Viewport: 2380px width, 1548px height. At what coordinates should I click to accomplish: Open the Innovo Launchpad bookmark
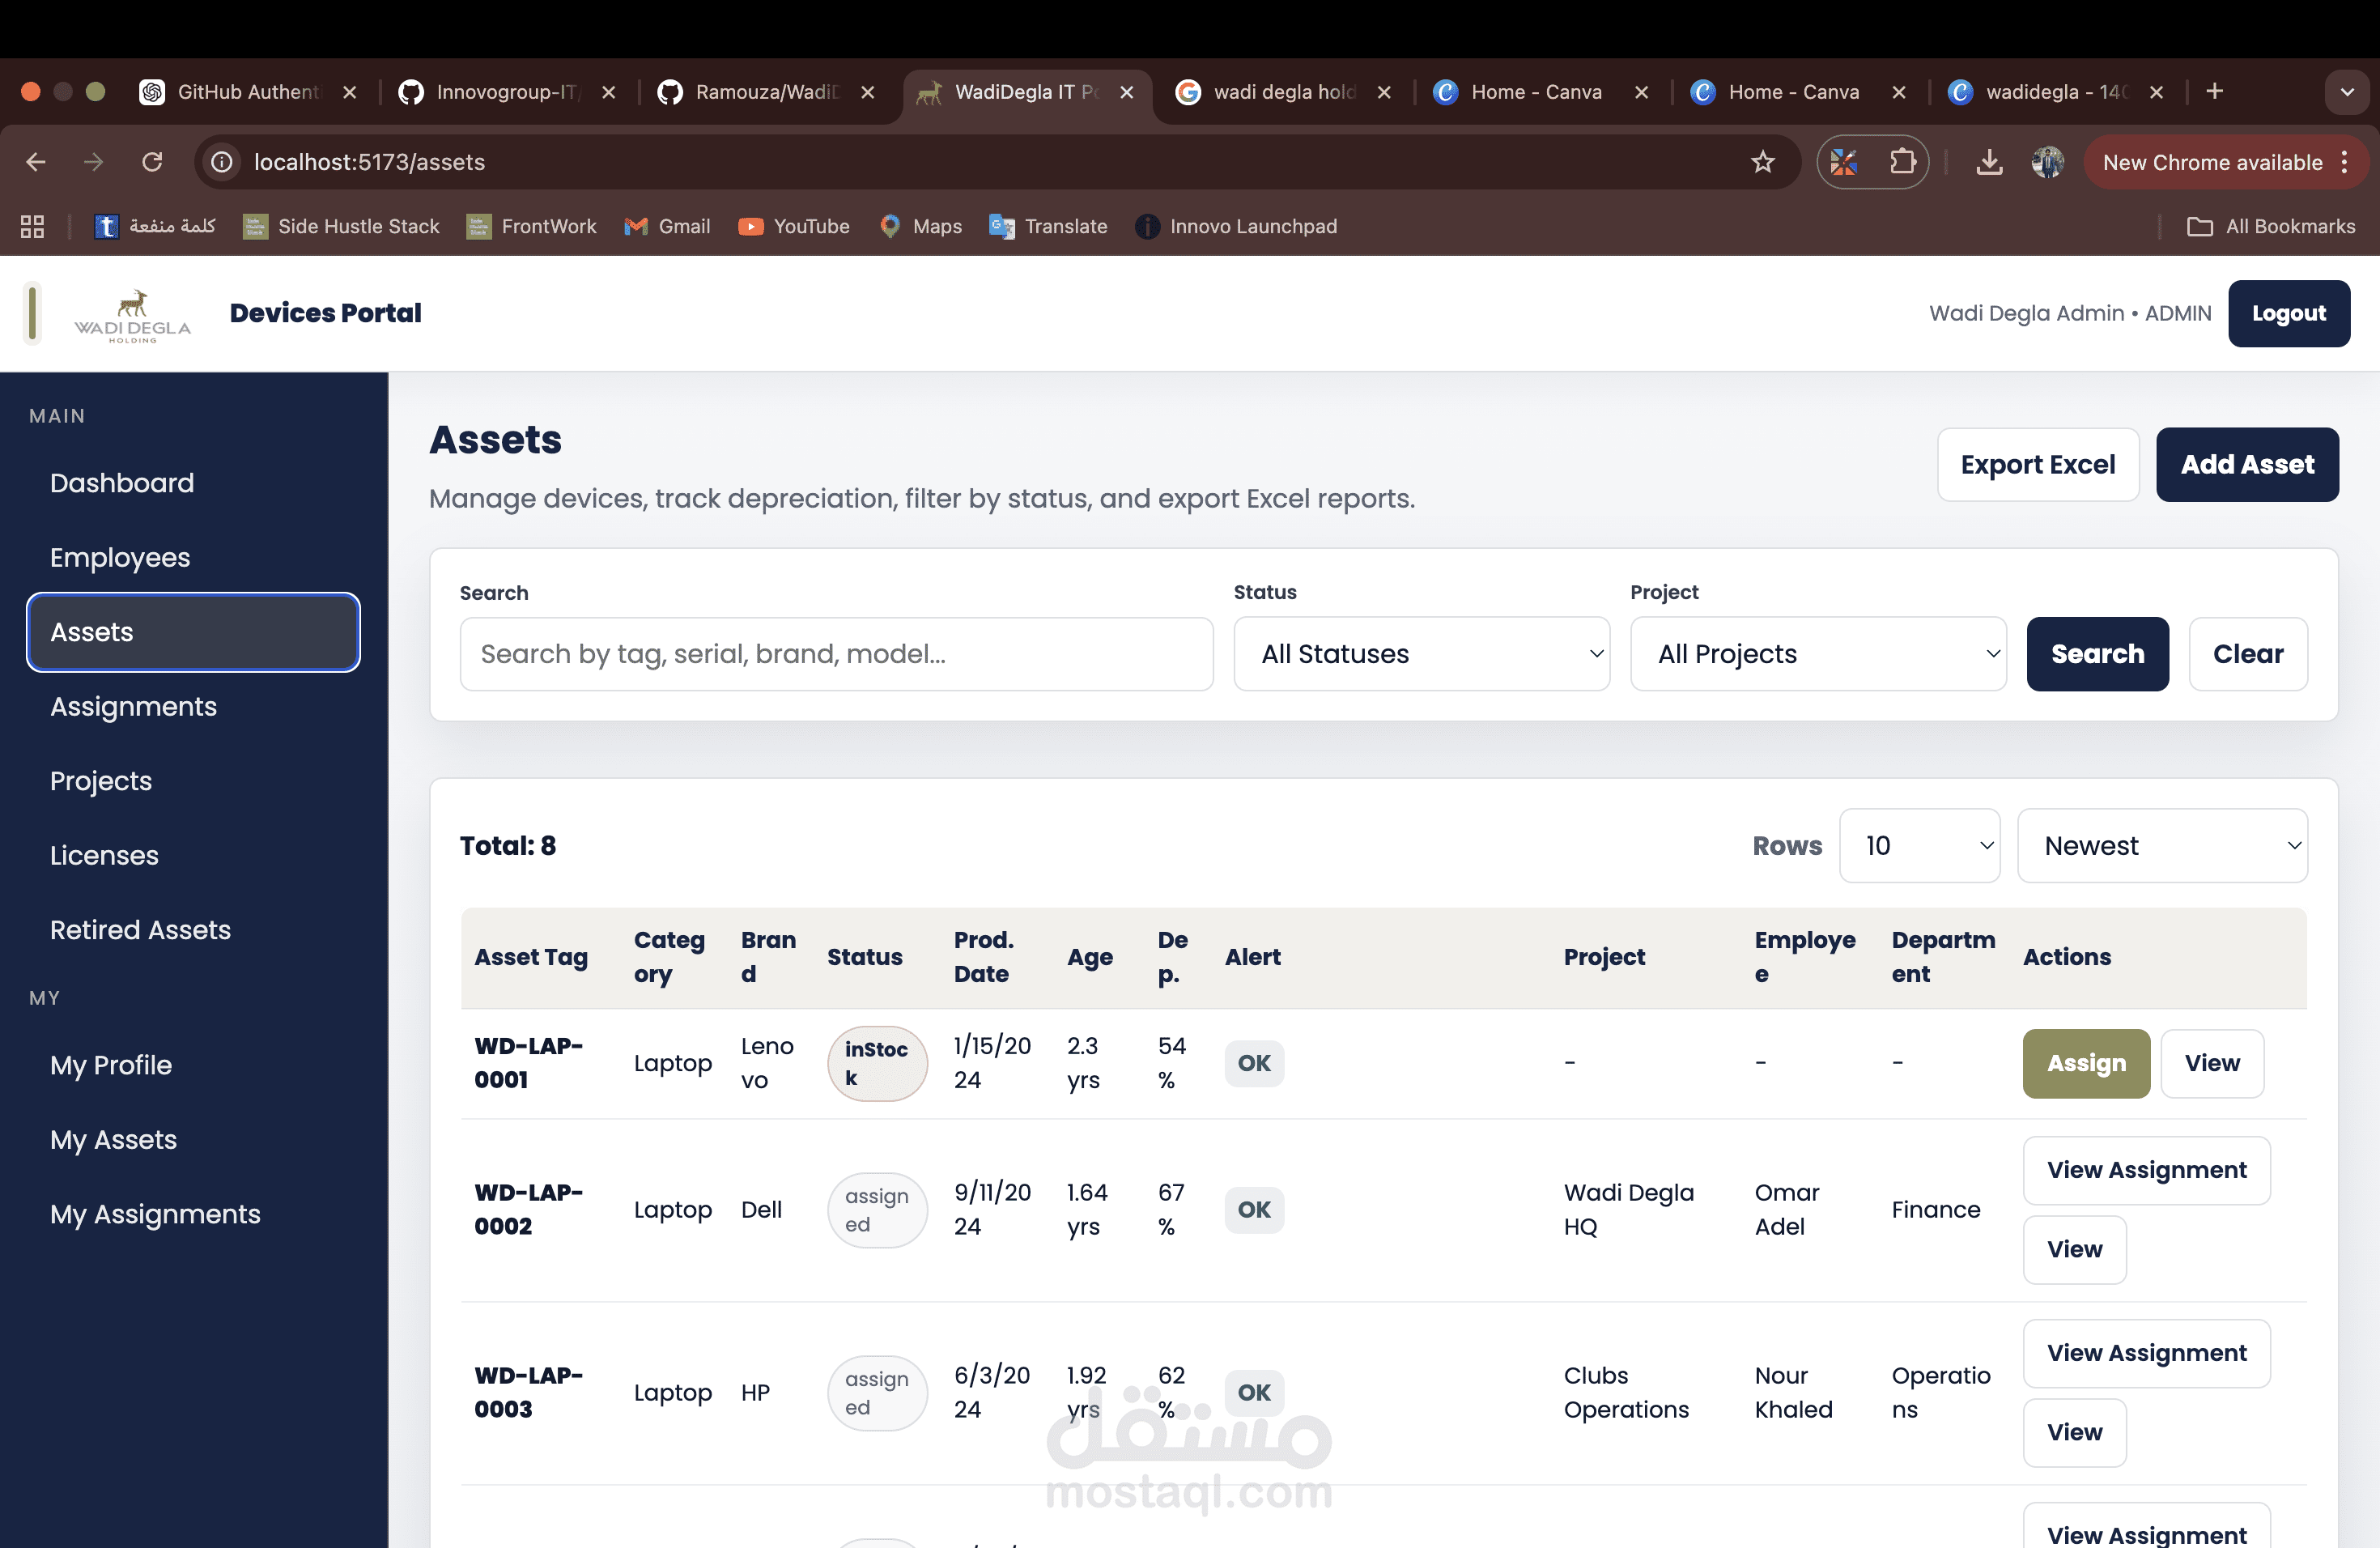1236,227
